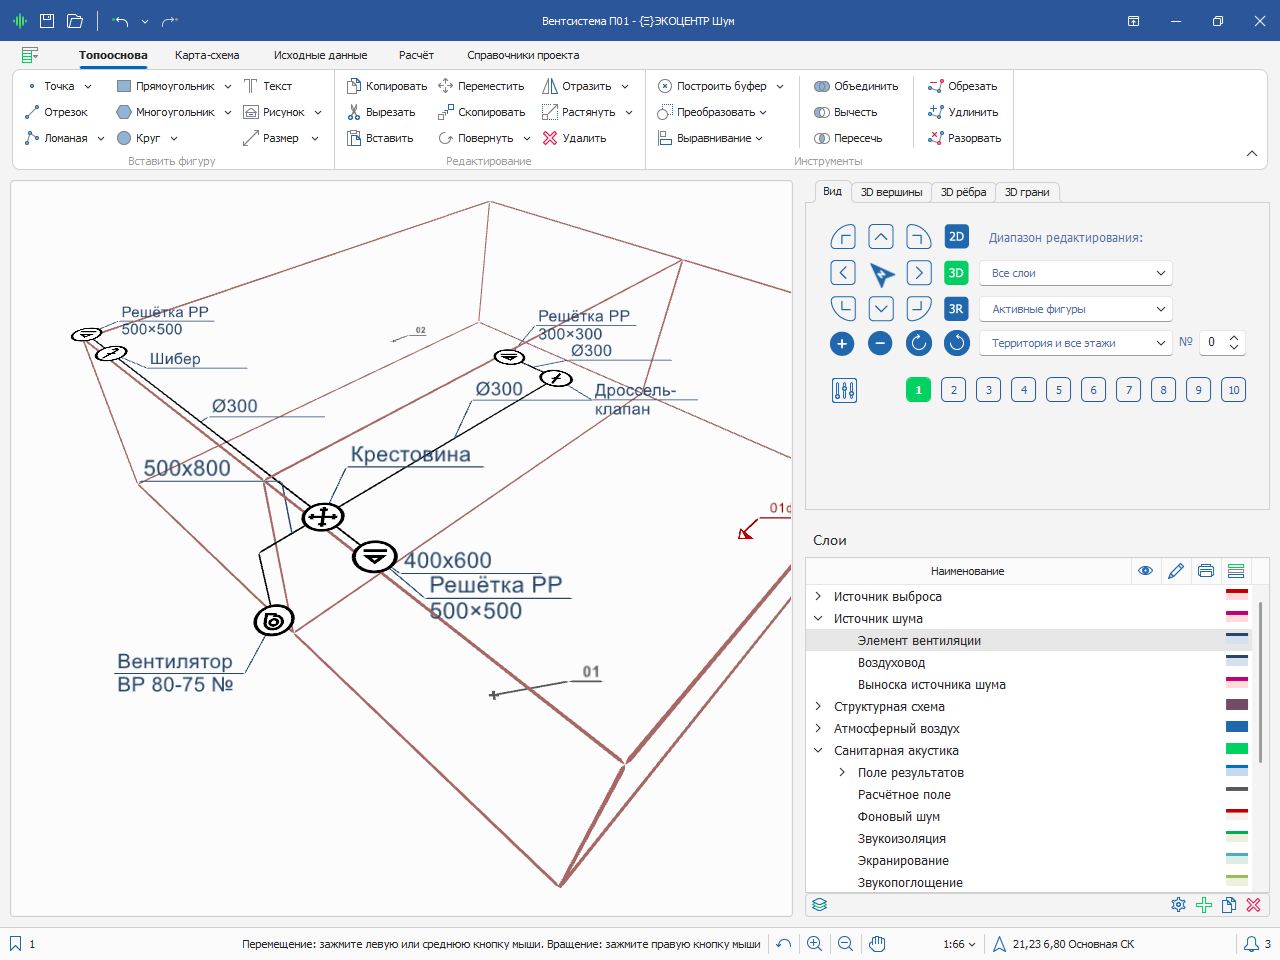Image resolution: width=1280 pixels, height=960 pixels.
Task: Activate view preset number 5
Action: click(x=1059, y=390)
